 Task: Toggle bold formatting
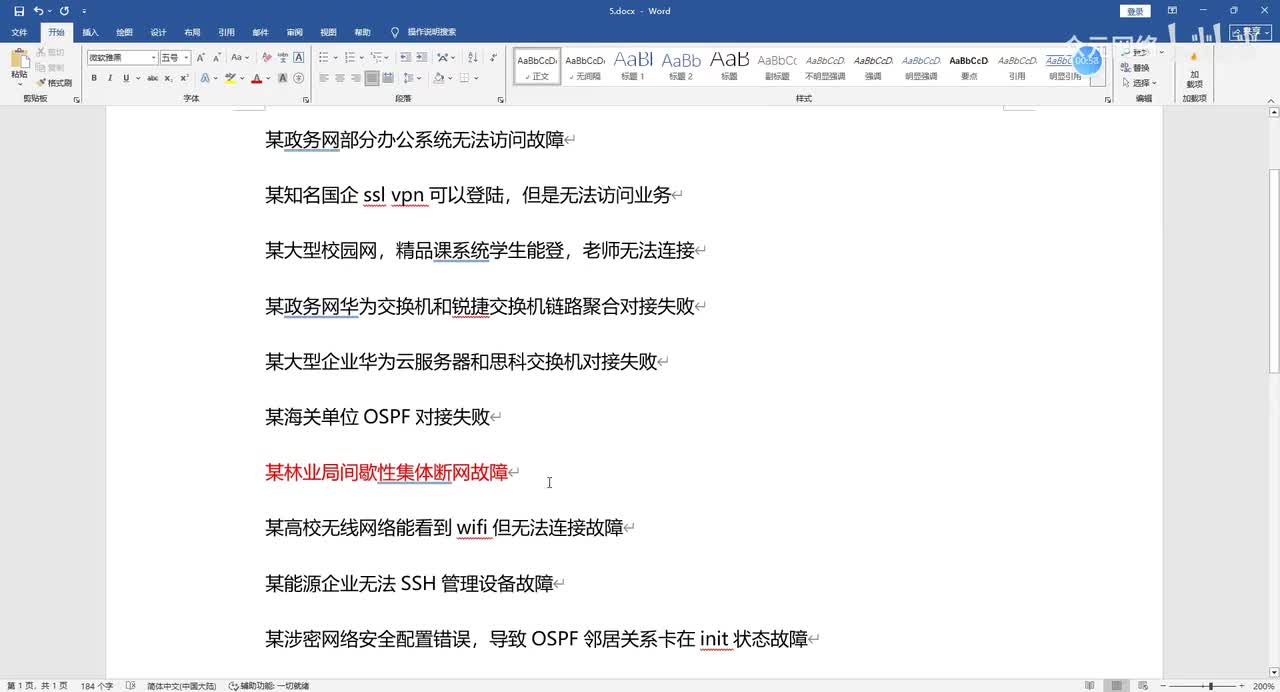point(94,78)
